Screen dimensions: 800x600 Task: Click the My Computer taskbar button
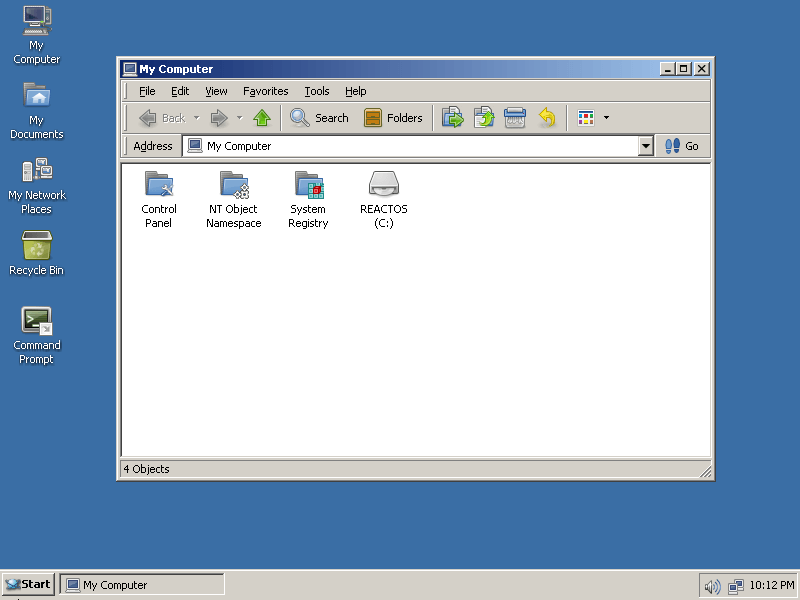[142, 585]
